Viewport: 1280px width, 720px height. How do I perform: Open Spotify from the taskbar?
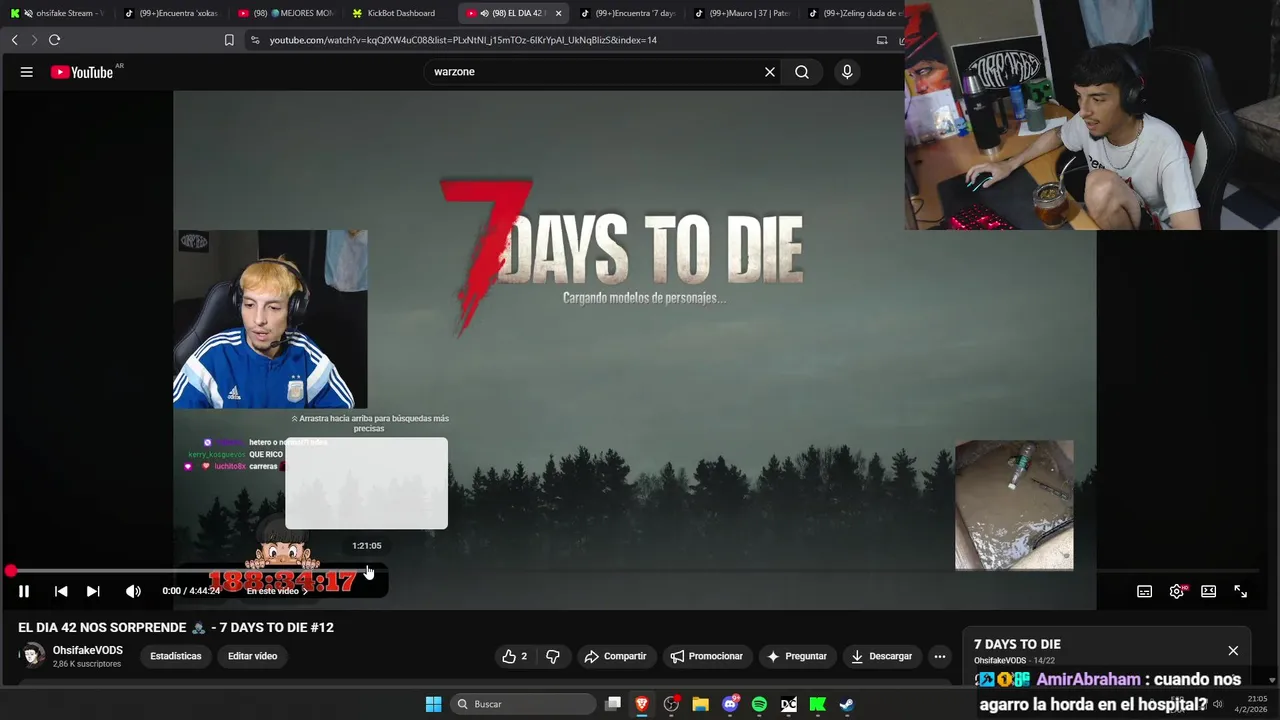click(759, 704)
